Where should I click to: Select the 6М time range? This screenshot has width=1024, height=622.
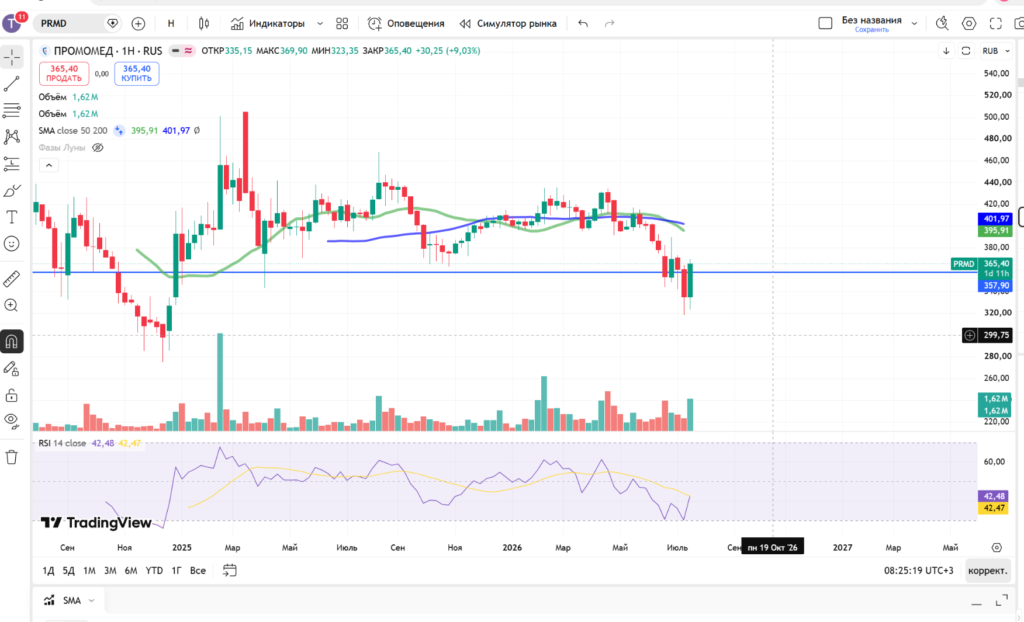pyautogui.click(x=131, y=570)
